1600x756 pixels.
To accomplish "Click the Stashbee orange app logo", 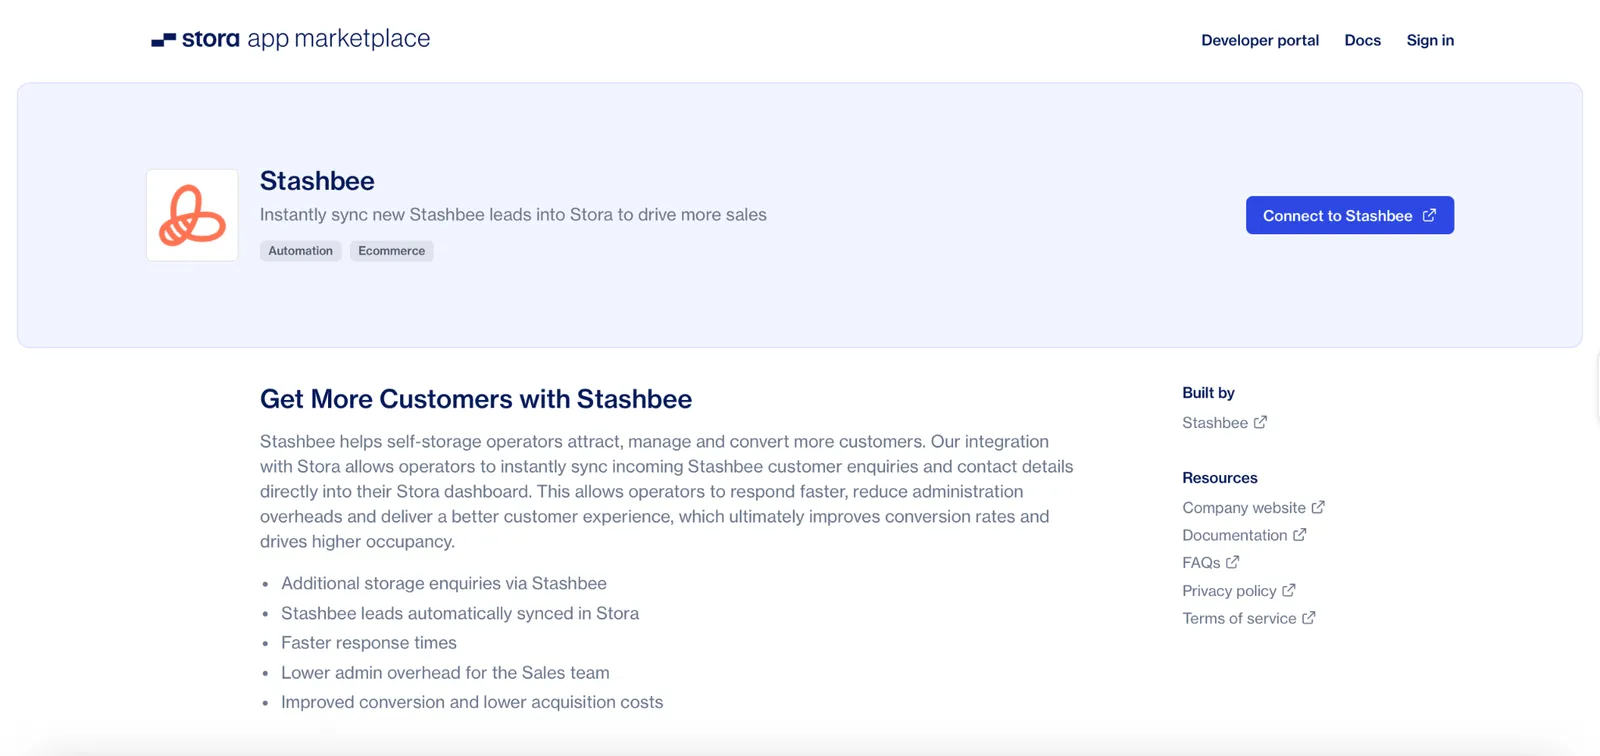I will pos(192,215).
